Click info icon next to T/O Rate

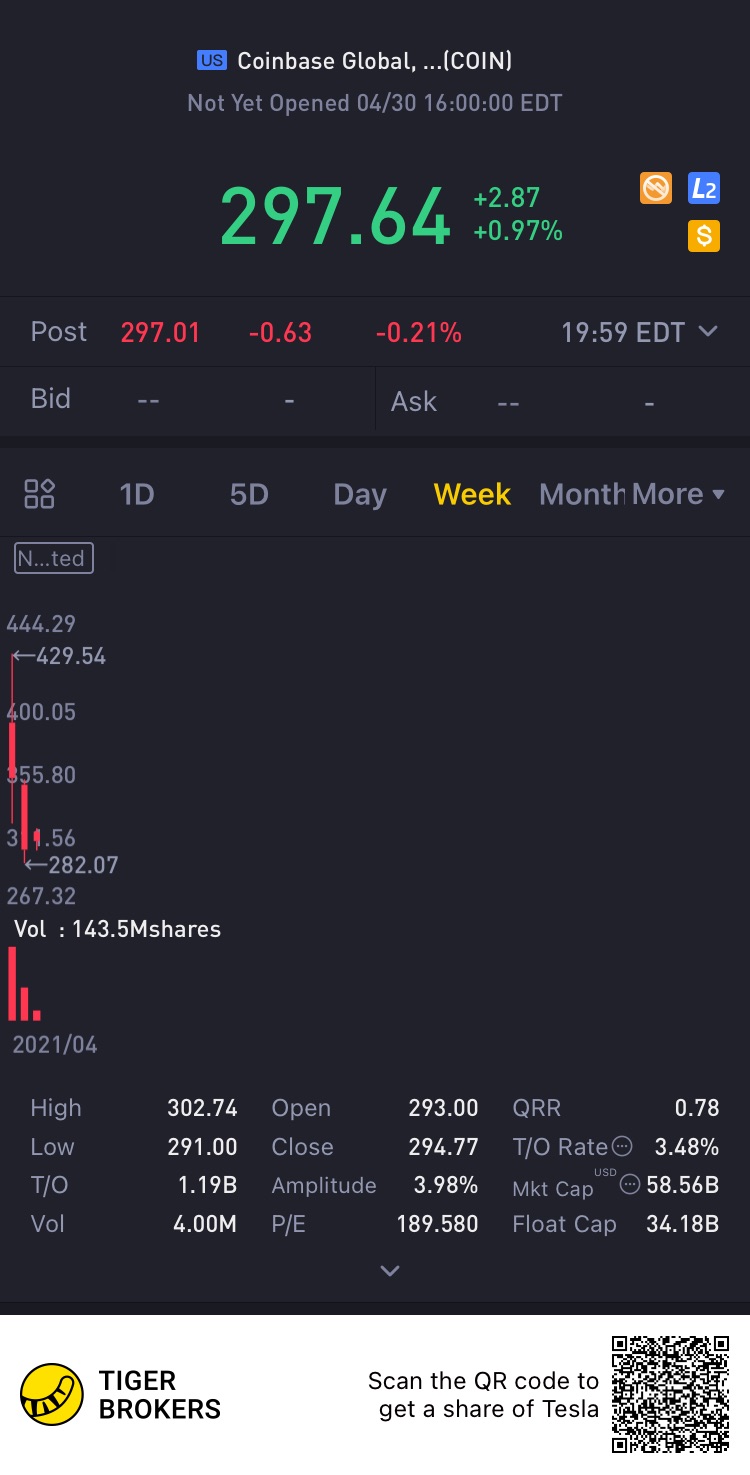622,1146
